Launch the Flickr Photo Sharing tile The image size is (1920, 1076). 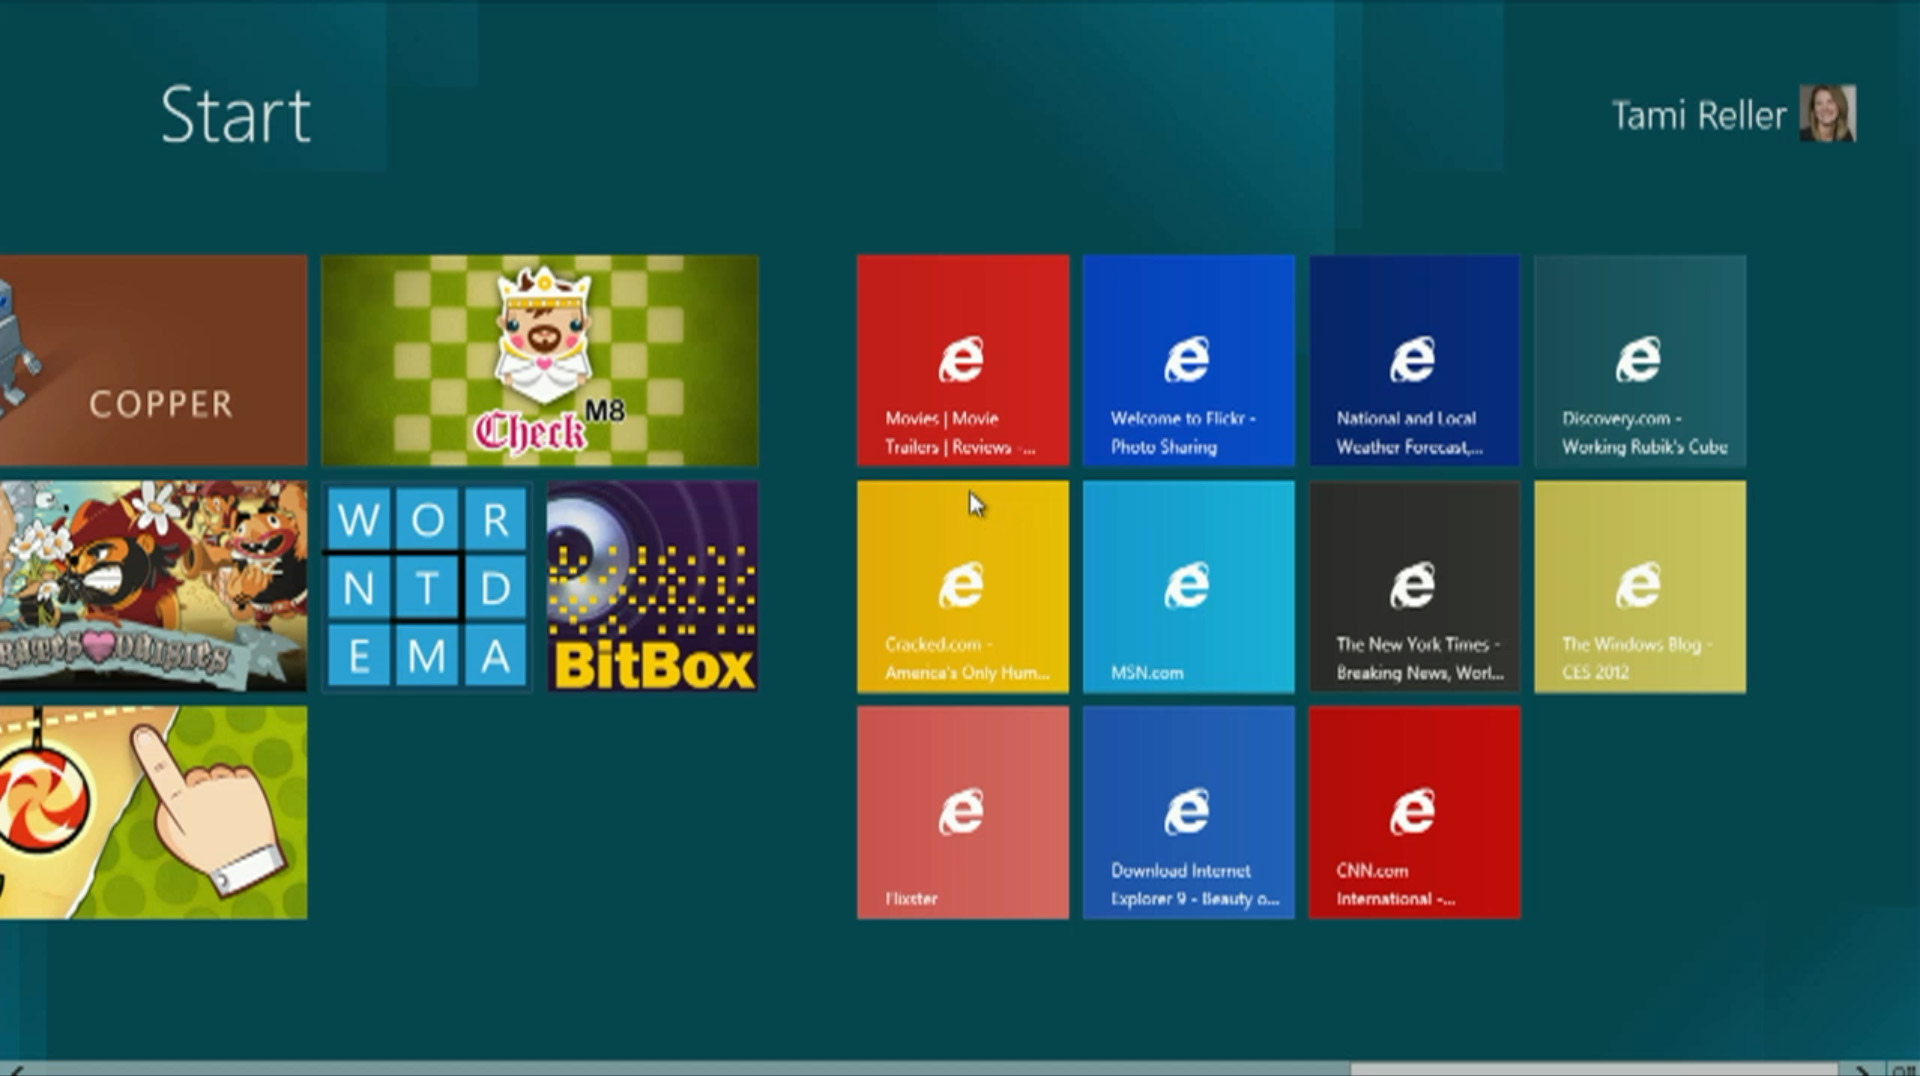[x=1188, y=362]
